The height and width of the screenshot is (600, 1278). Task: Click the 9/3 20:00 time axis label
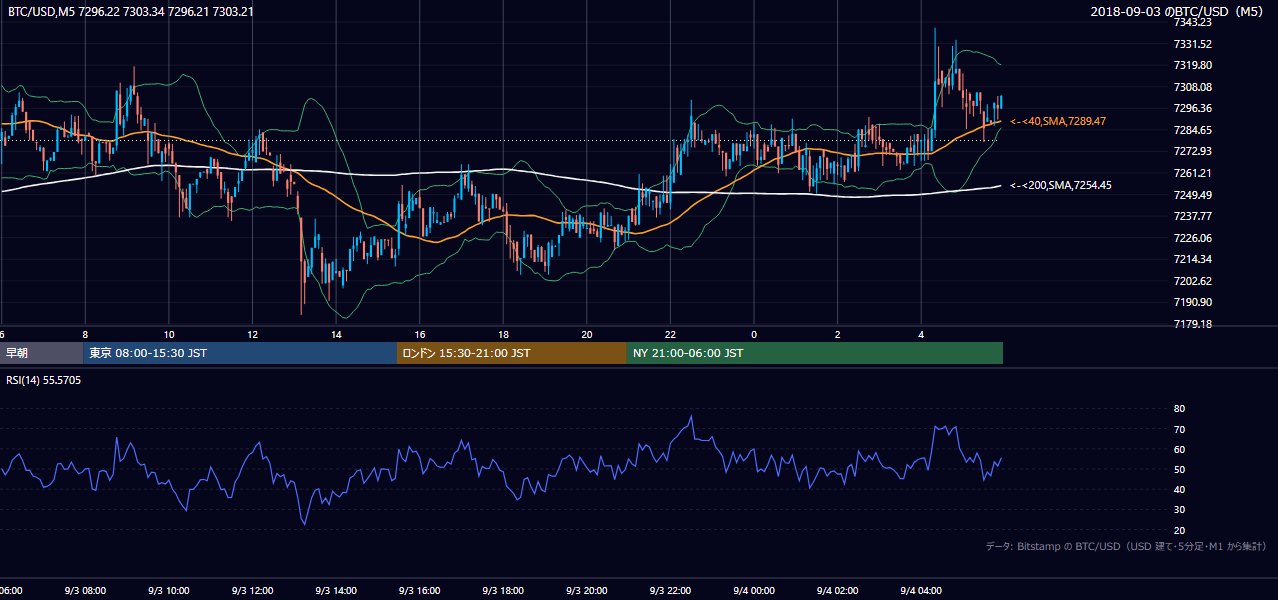point(586,591)
